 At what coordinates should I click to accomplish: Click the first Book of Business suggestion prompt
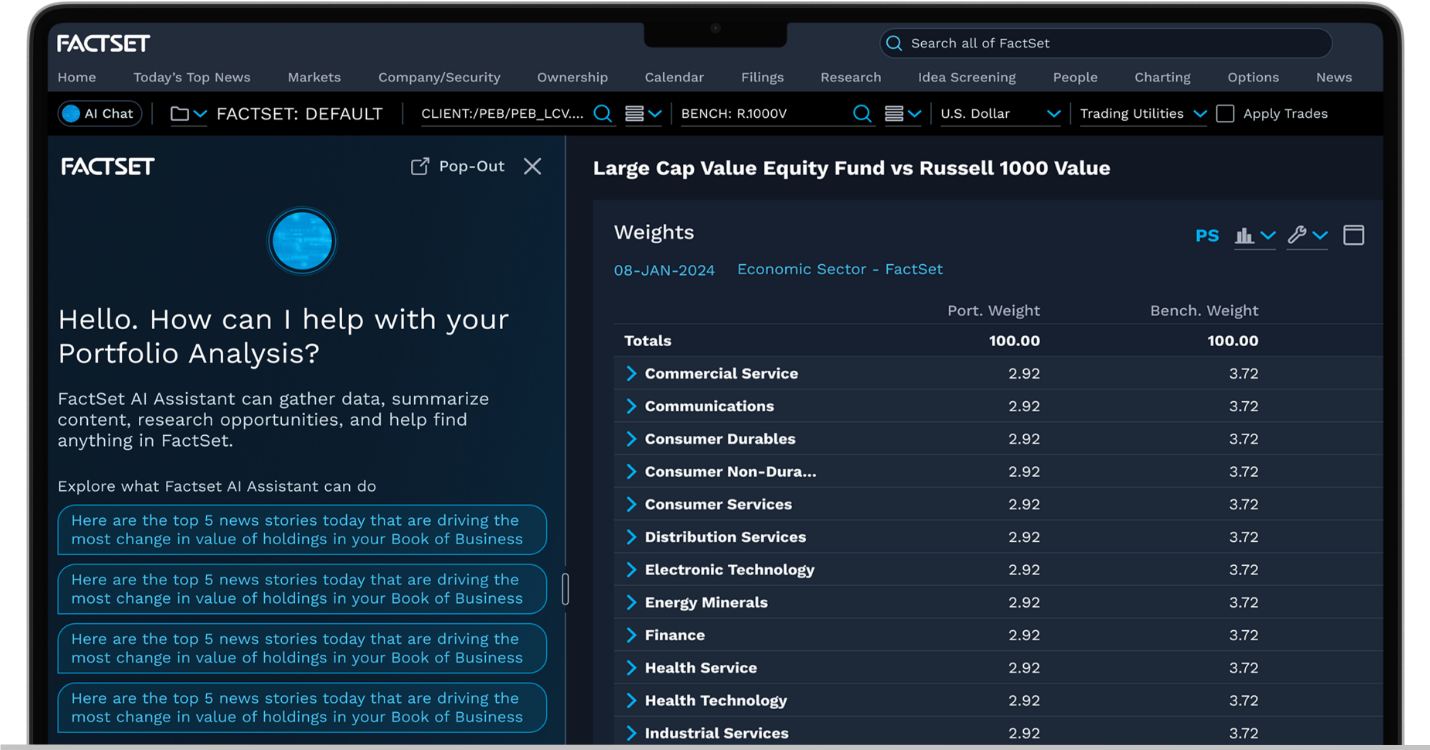click(302, 530)
